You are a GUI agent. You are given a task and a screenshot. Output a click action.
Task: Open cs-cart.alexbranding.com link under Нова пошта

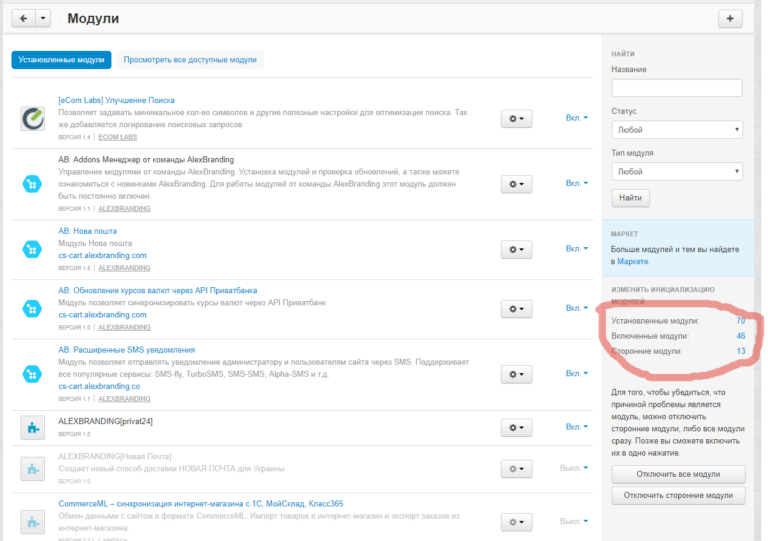pos(102,255)
